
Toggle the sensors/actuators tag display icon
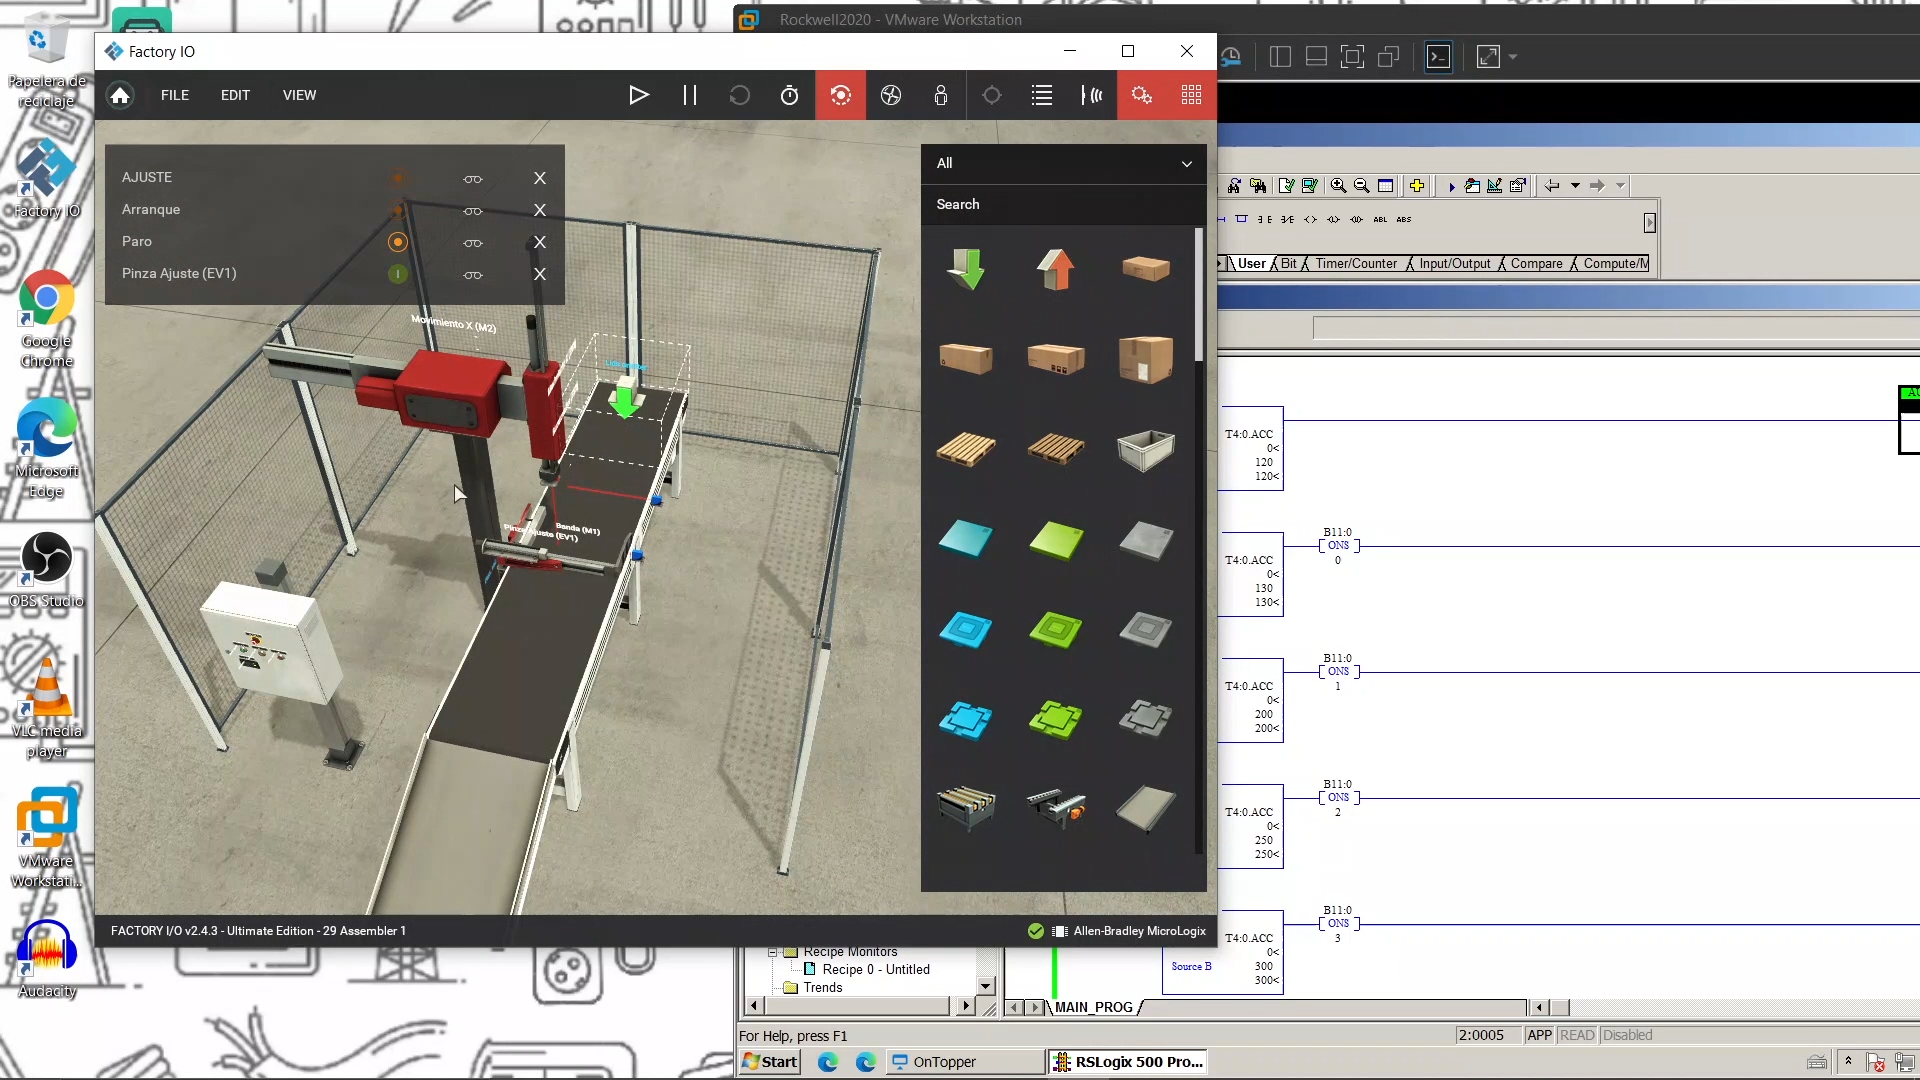pyautogui.click(x=992, y=95)
